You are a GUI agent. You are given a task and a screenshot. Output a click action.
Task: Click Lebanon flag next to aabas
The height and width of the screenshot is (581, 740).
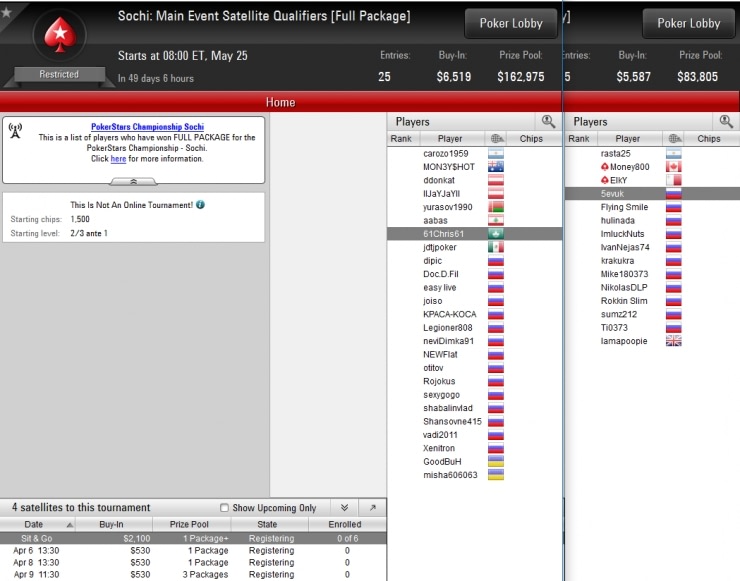pos(496,220)
